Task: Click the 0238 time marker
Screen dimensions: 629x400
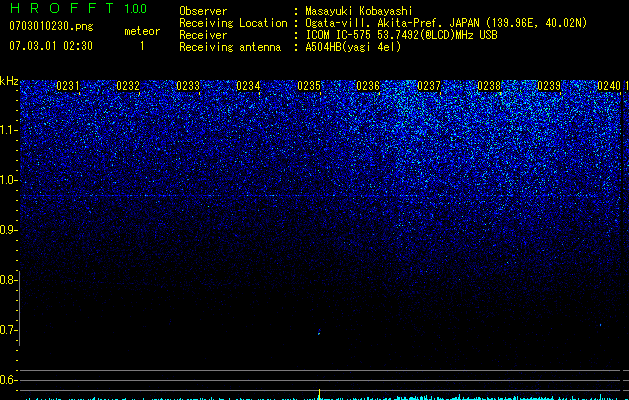Action: (x=489, y=86)
